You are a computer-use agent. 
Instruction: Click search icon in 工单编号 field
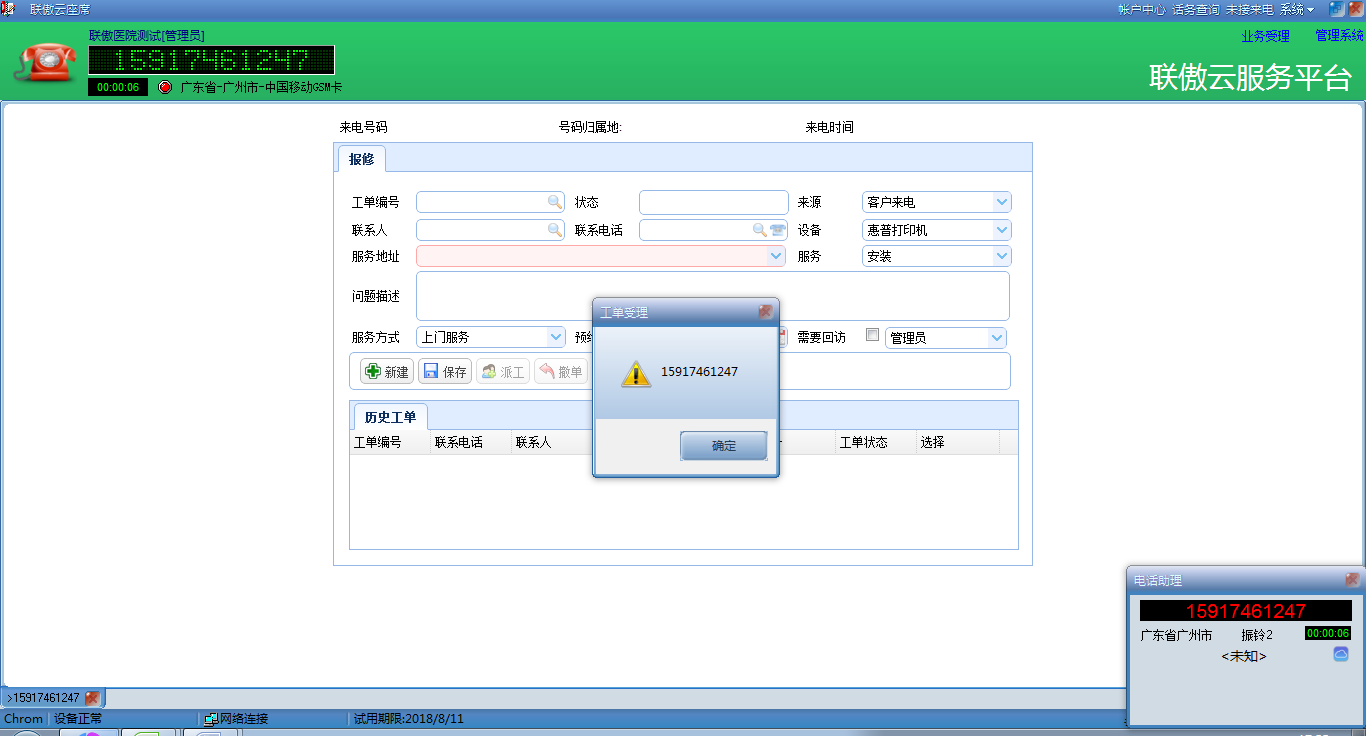click(x=554, y=202)
